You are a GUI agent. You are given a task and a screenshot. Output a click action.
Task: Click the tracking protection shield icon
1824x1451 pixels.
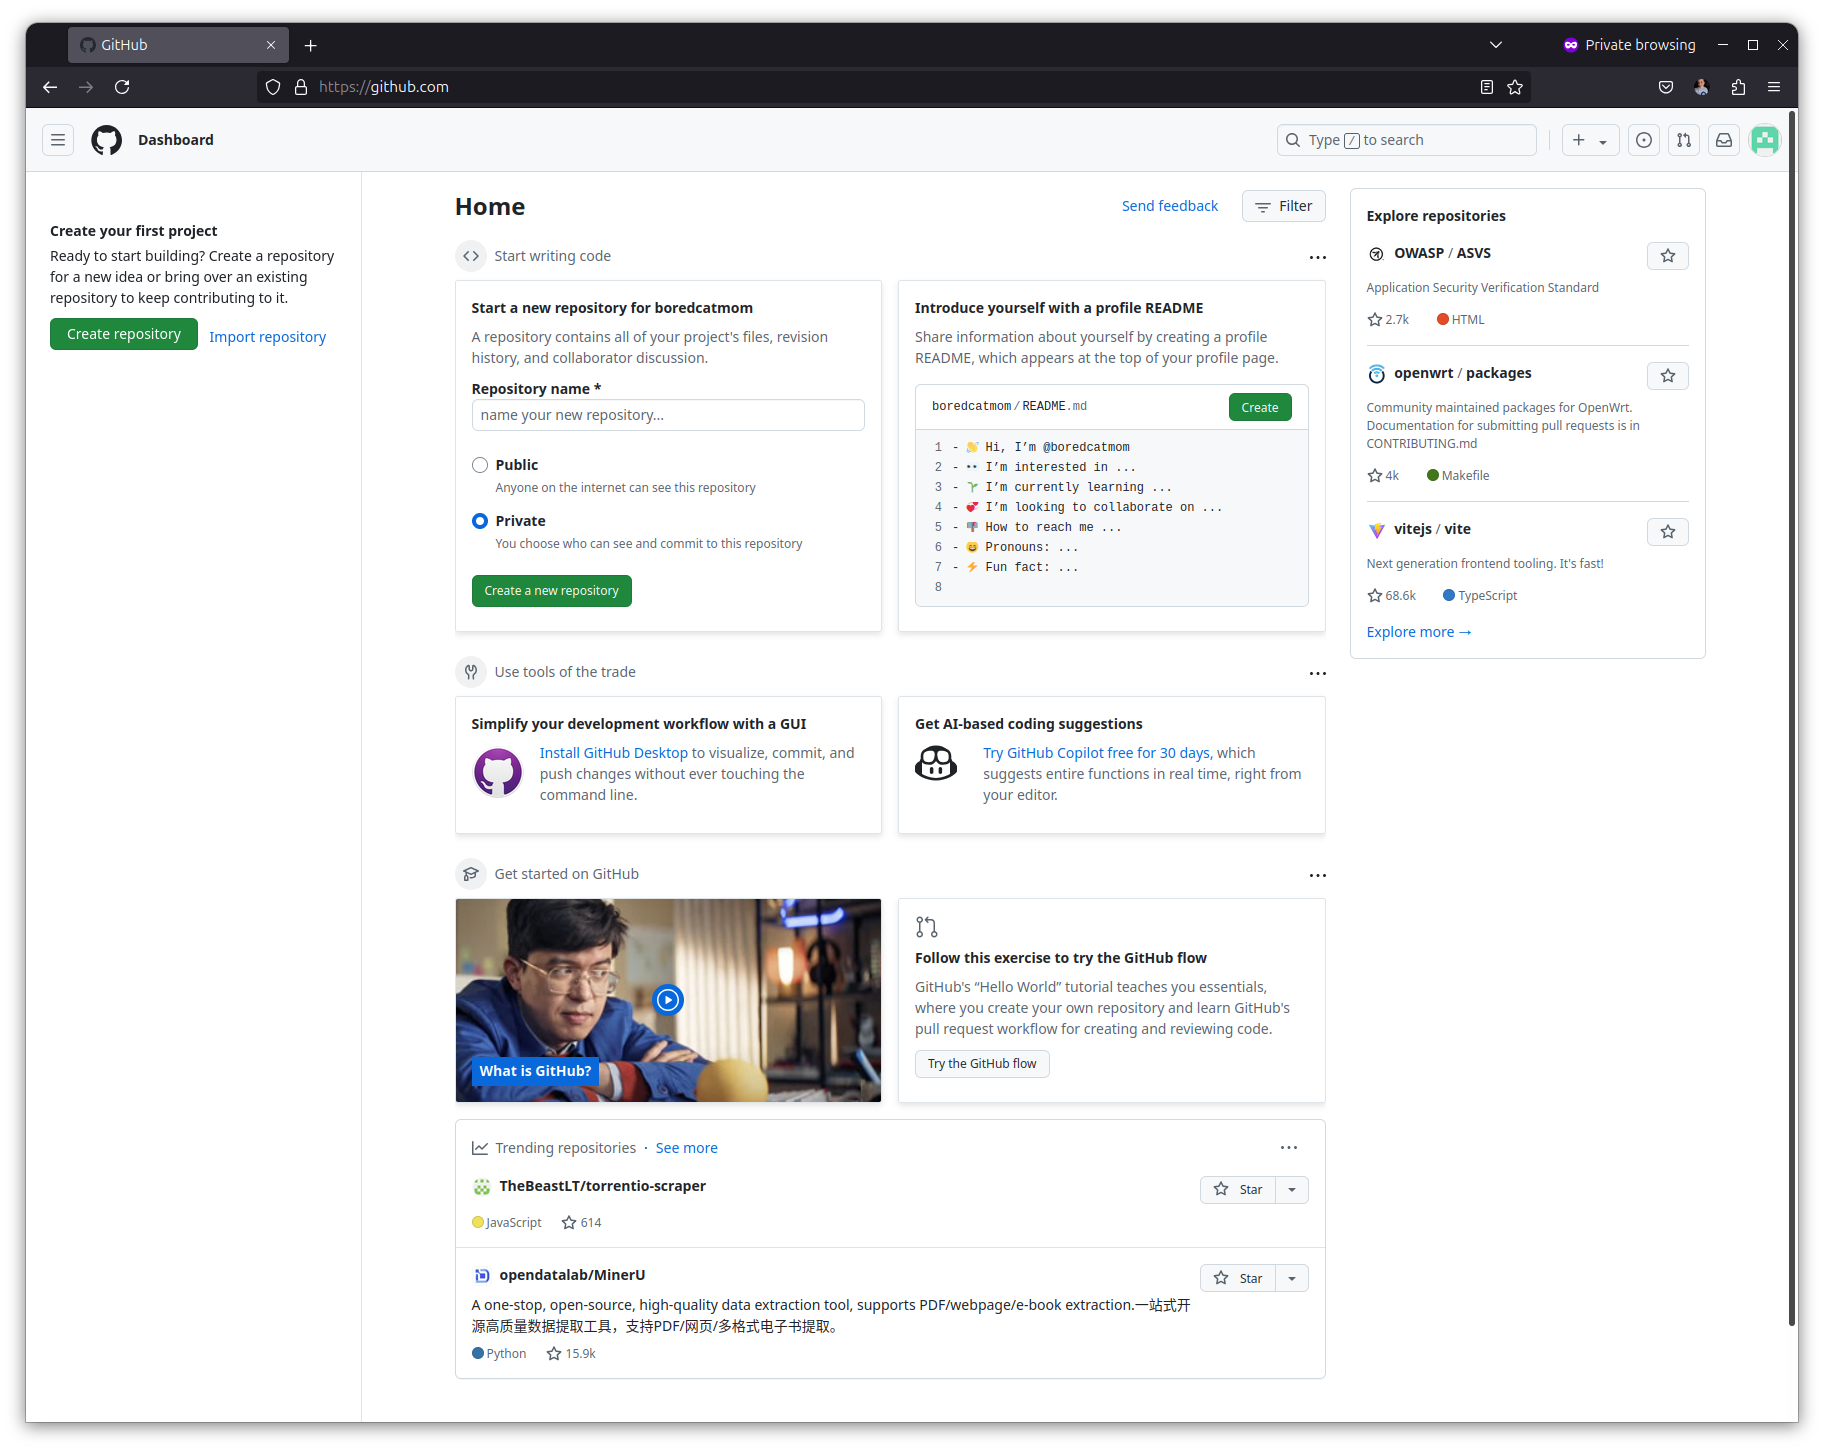tap(273, 87)
